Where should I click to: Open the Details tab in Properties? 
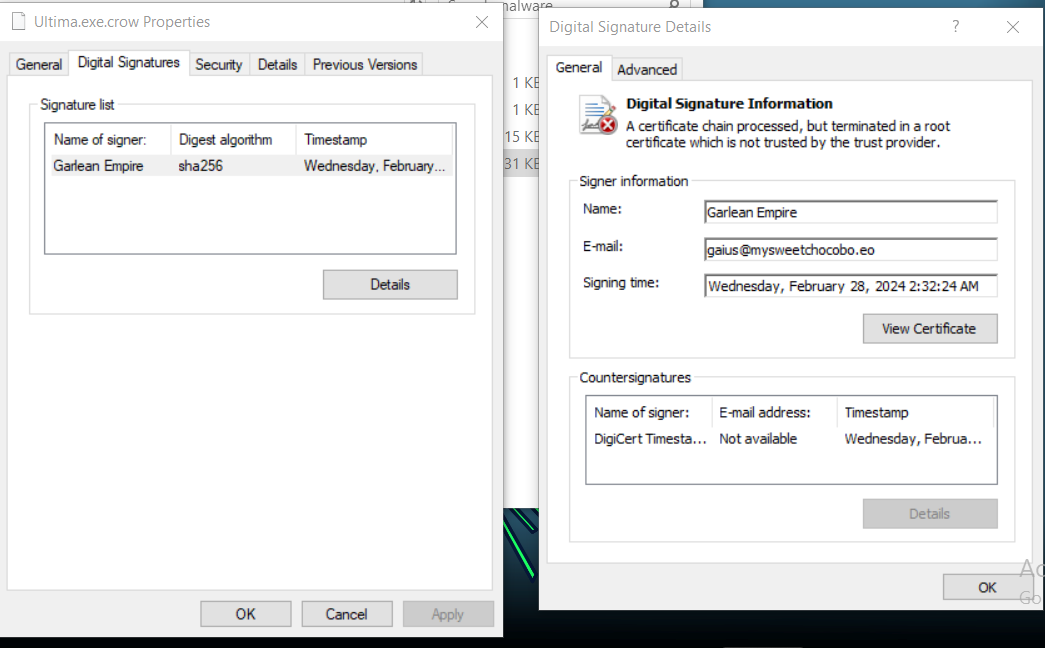click(277, 64)
